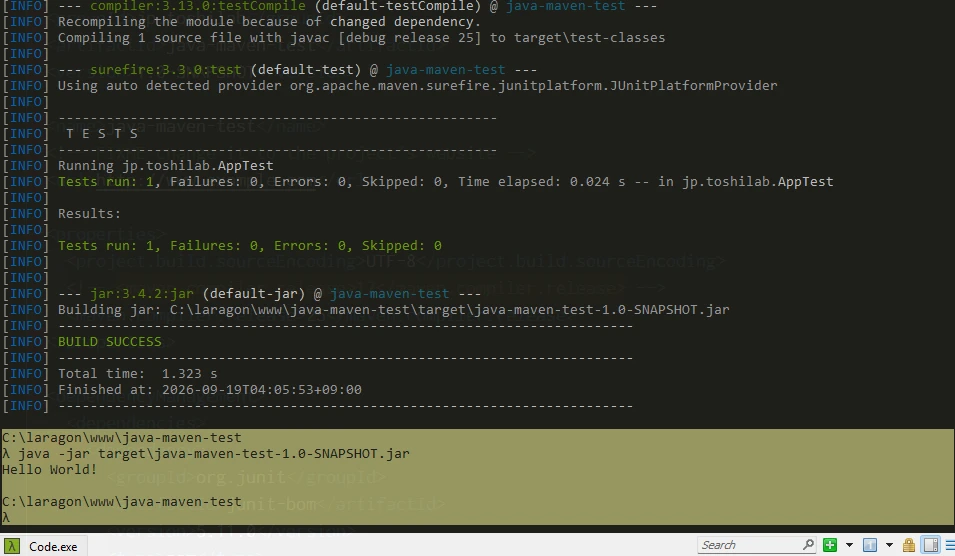955x556 pixels.
Task: Select the Code.exe console tab
Action: 44,546
